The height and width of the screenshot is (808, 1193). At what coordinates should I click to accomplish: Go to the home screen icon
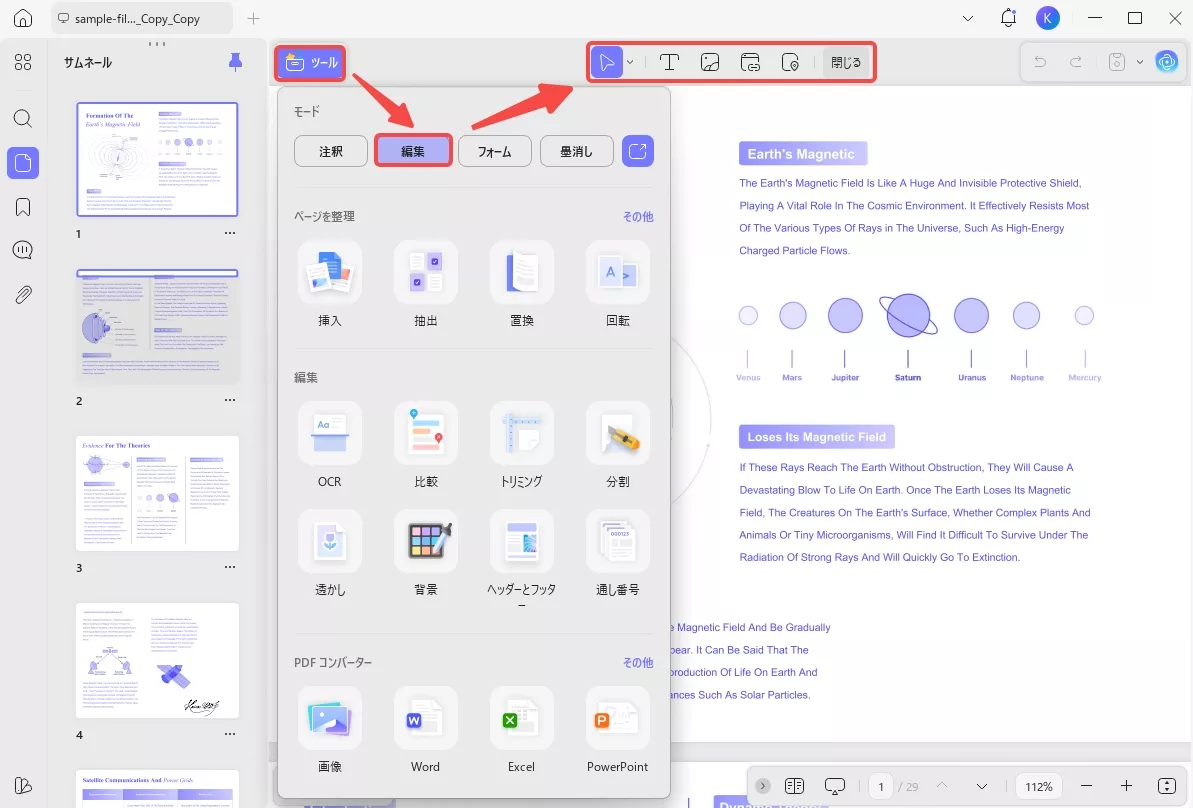[x=23, y=18]
